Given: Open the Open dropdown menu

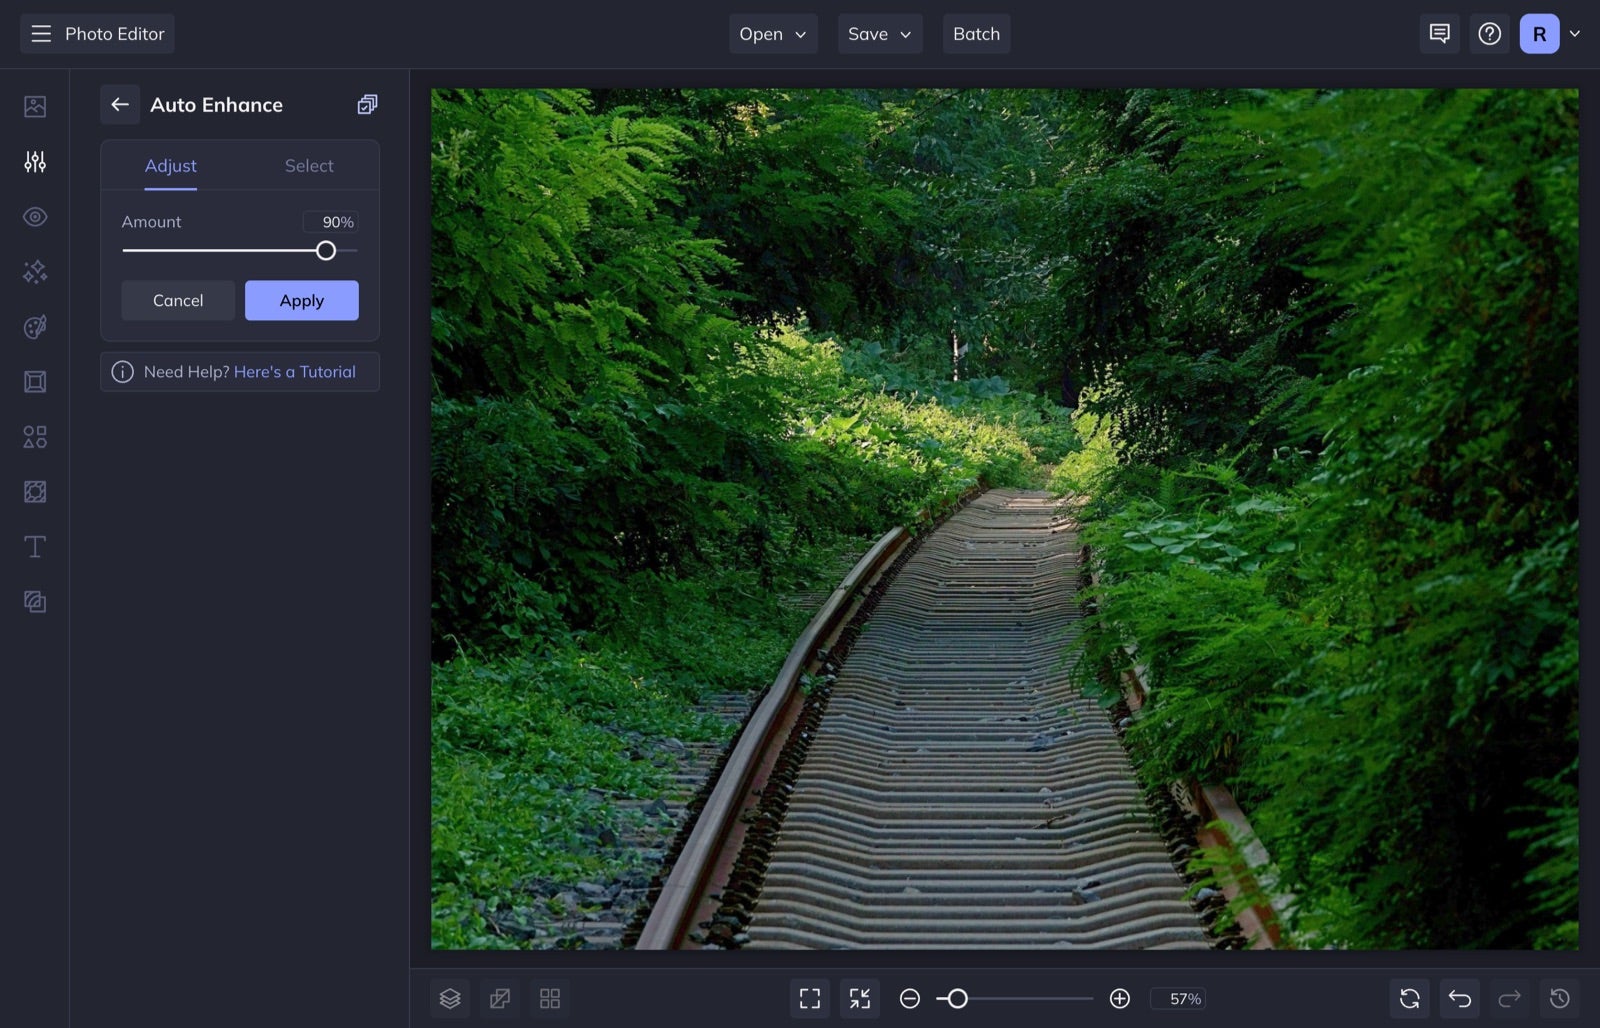Looking at the screenshot, I should coord(772,33).
